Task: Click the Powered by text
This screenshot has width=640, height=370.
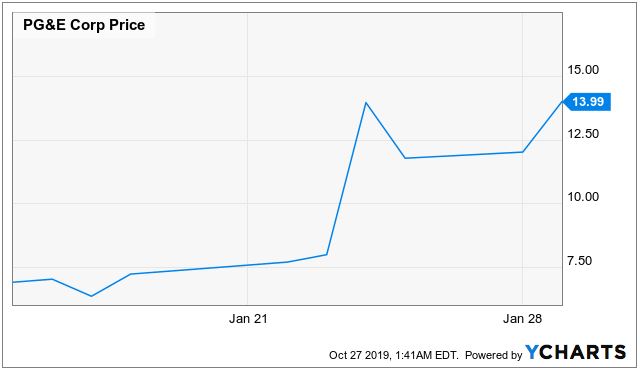Action: click(493, 355)
